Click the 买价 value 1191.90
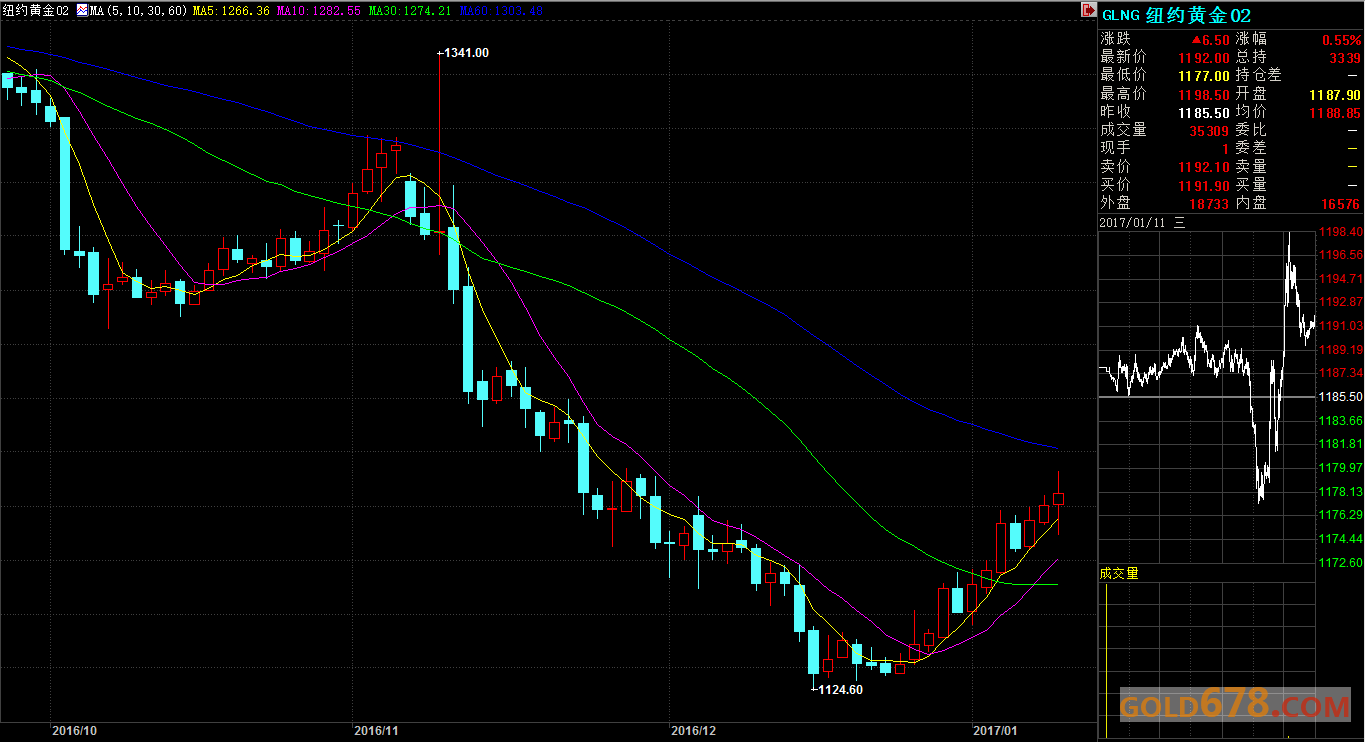The image size is (1366, 742). coord(1204,185)
